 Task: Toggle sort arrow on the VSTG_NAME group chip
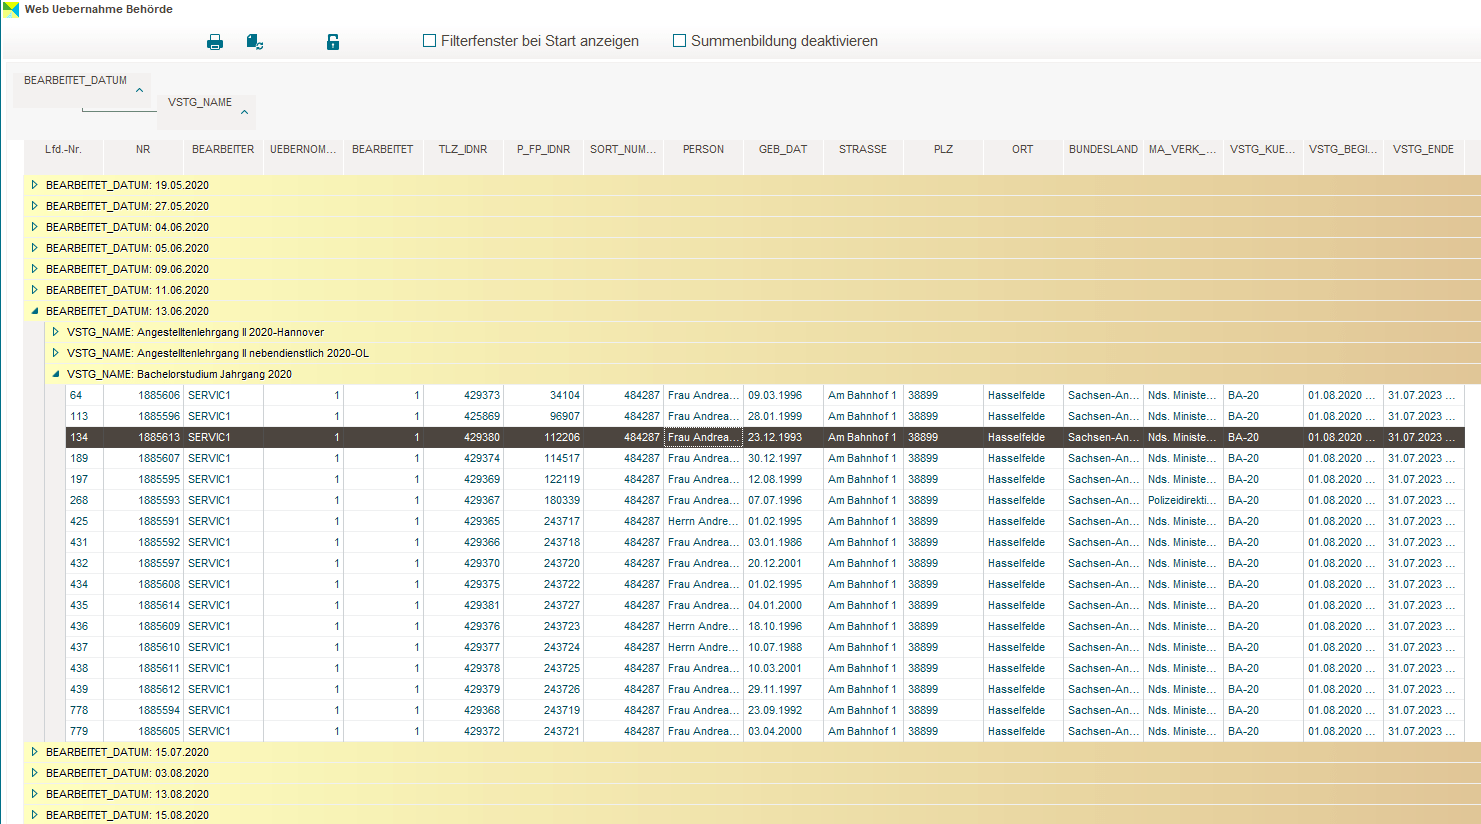pos(244,112)
